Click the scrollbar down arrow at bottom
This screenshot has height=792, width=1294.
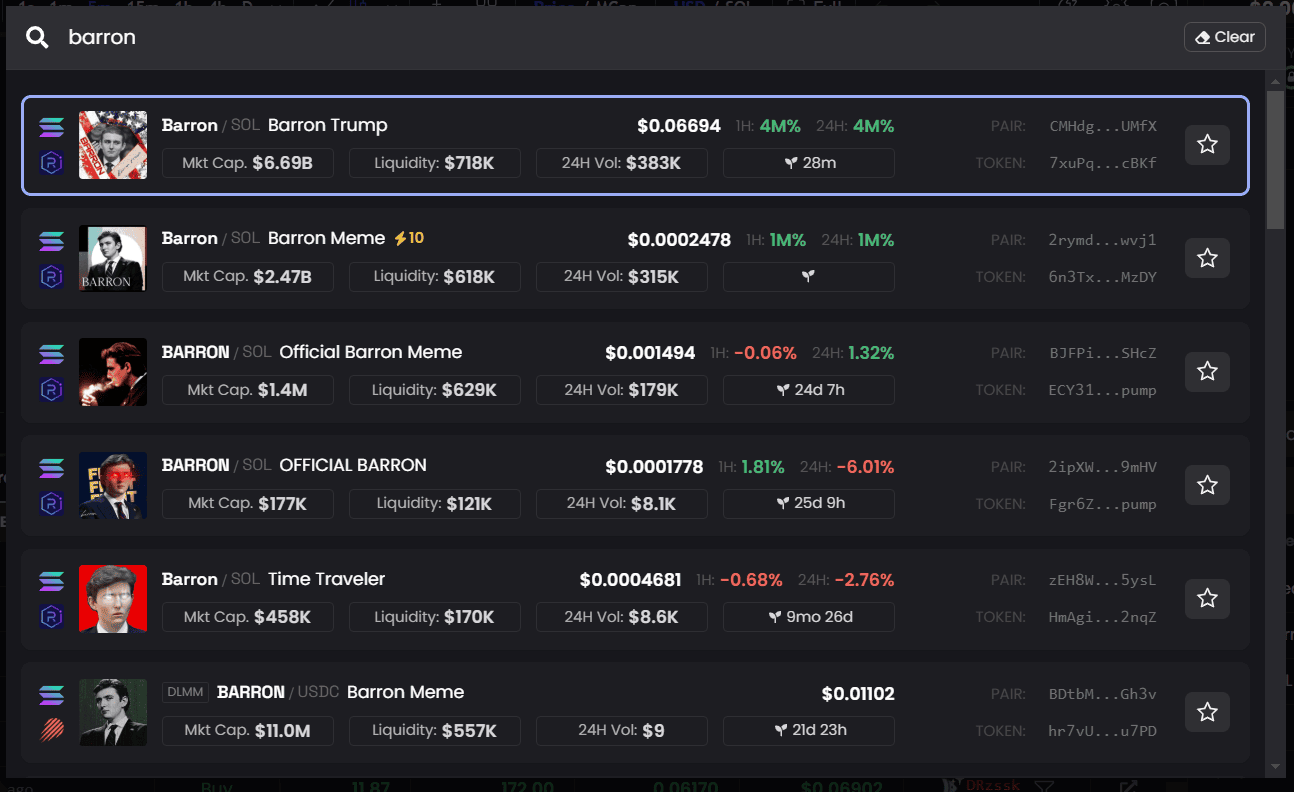coord(1275,767)
